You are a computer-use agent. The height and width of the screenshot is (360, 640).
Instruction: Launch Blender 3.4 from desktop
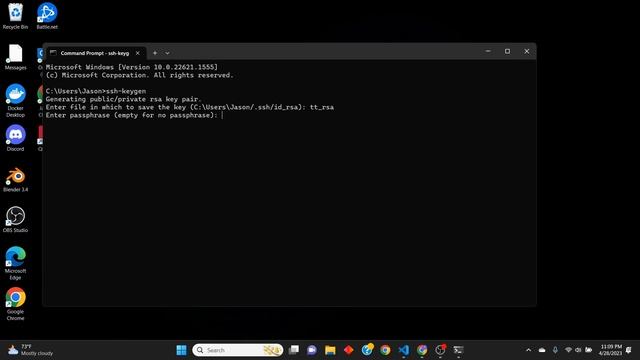pos(15,179)
